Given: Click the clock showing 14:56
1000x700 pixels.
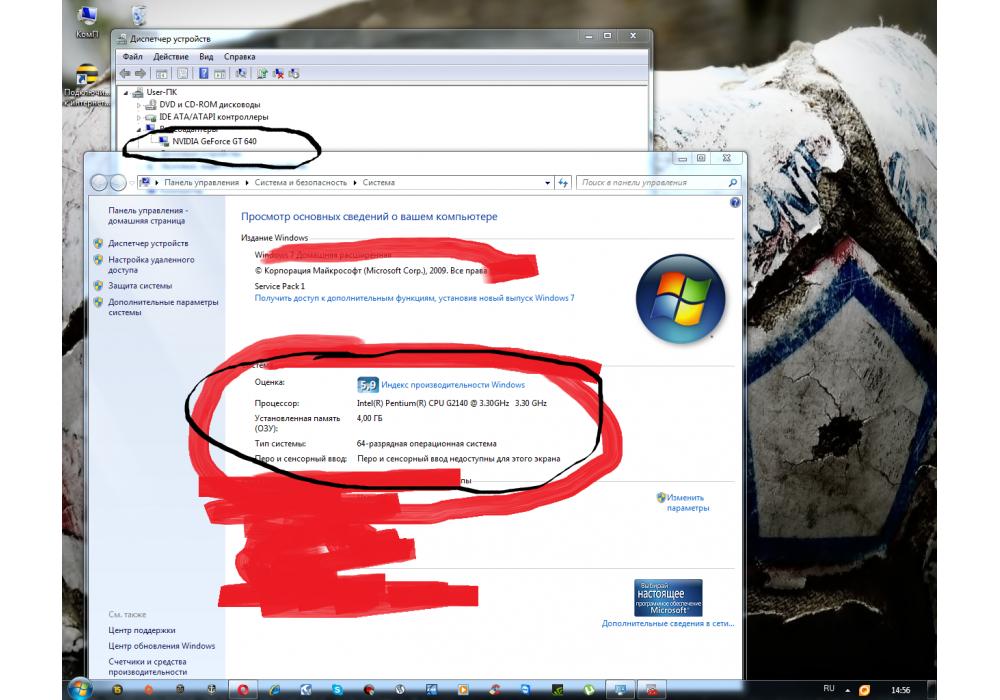Looking at the screenshot, I should [901, 690].
